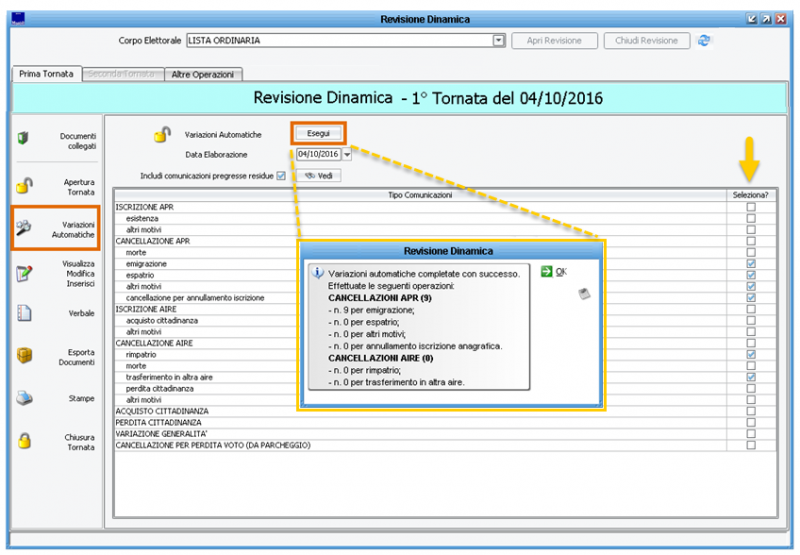The height and width of the screenshot is (555, 800).
Task: Select the Prima Tornata tab
Action: (46, 74)
